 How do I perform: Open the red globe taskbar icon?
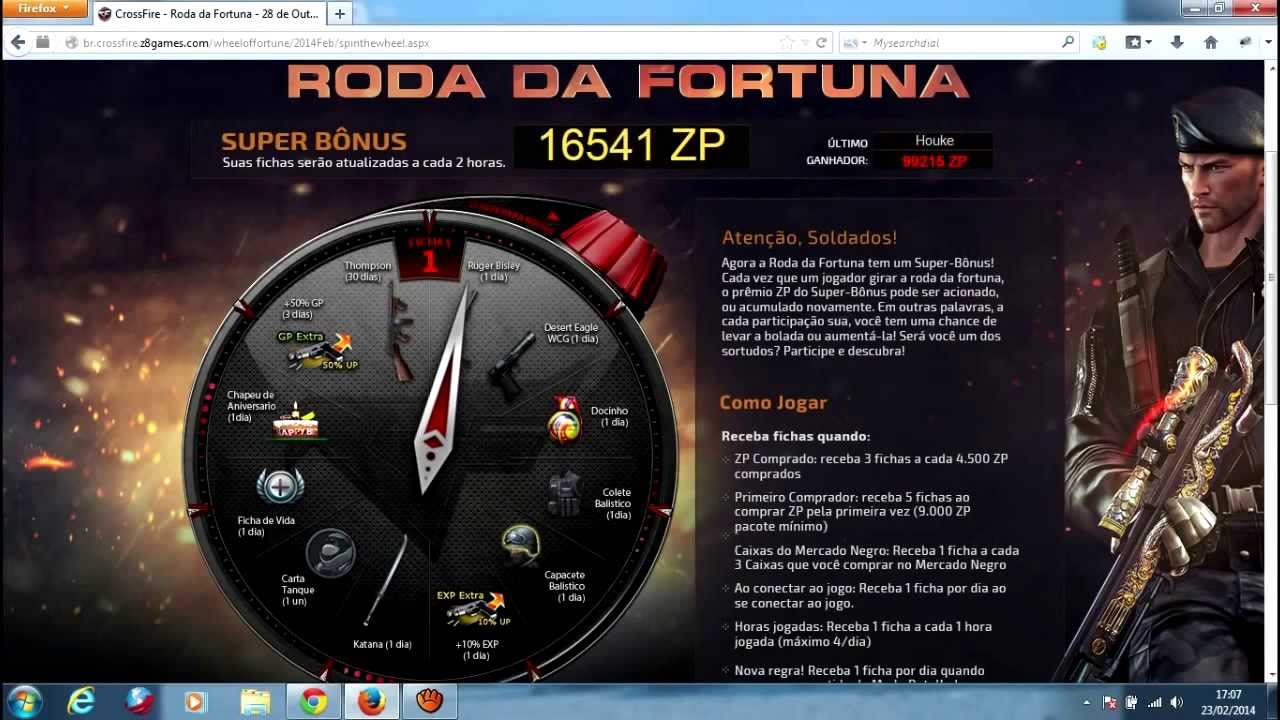140,702
